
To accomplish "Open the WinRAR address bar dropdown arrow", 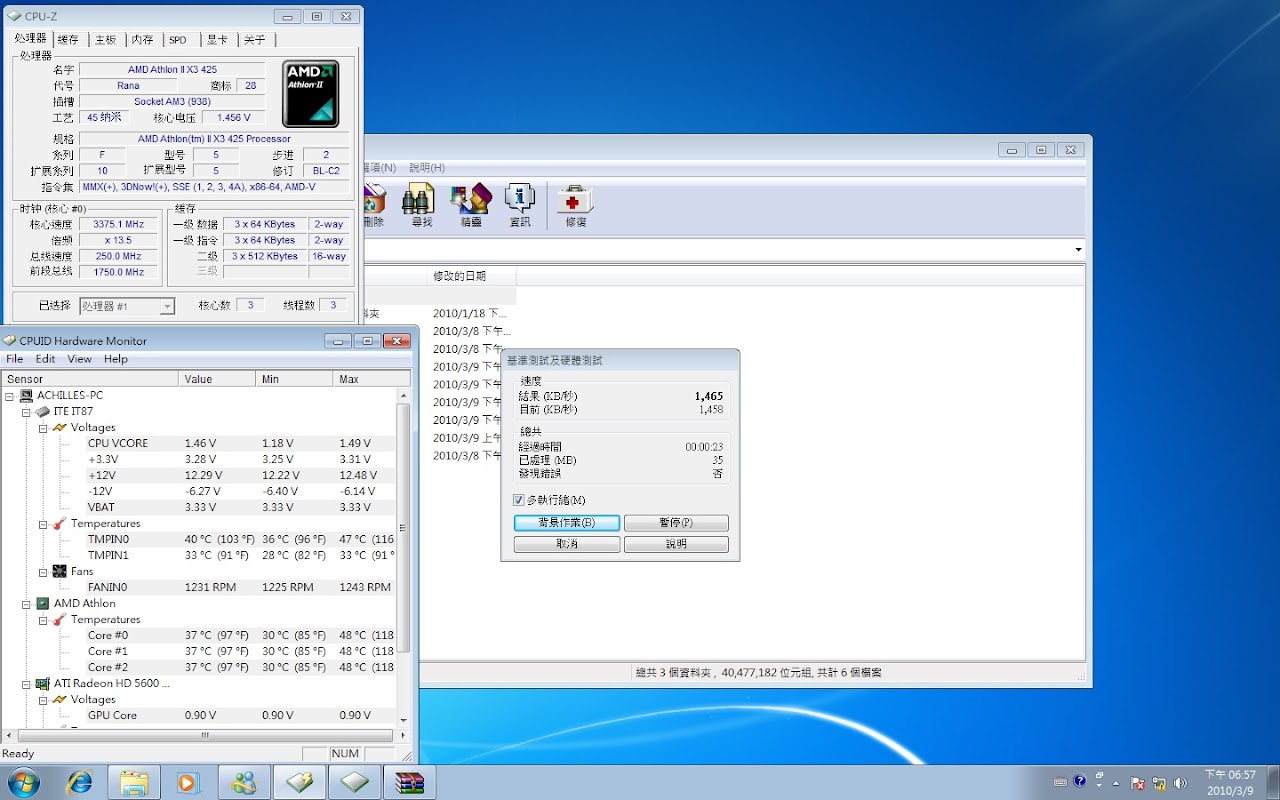I will (x=1078, y=249).
